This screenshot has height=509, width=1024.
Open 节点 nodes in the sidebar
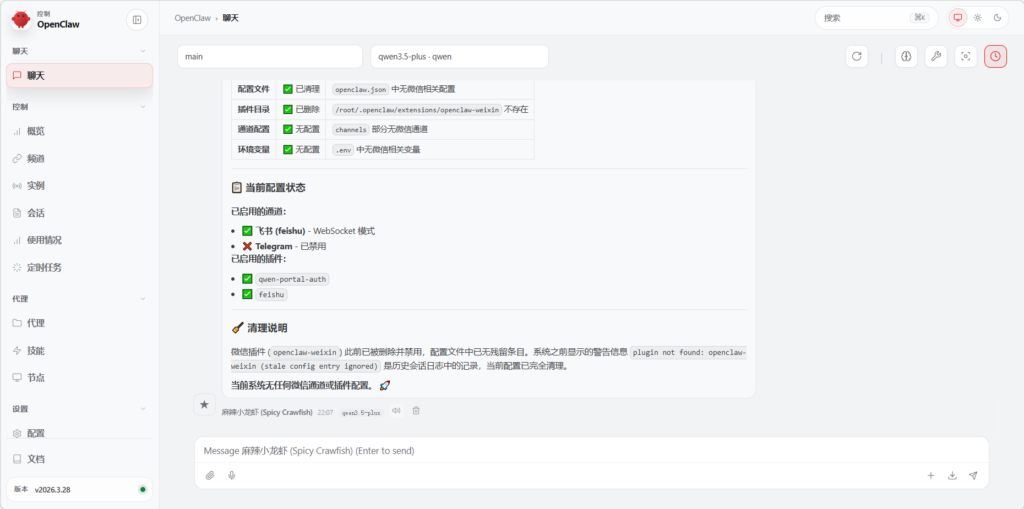tap(80, 378)
